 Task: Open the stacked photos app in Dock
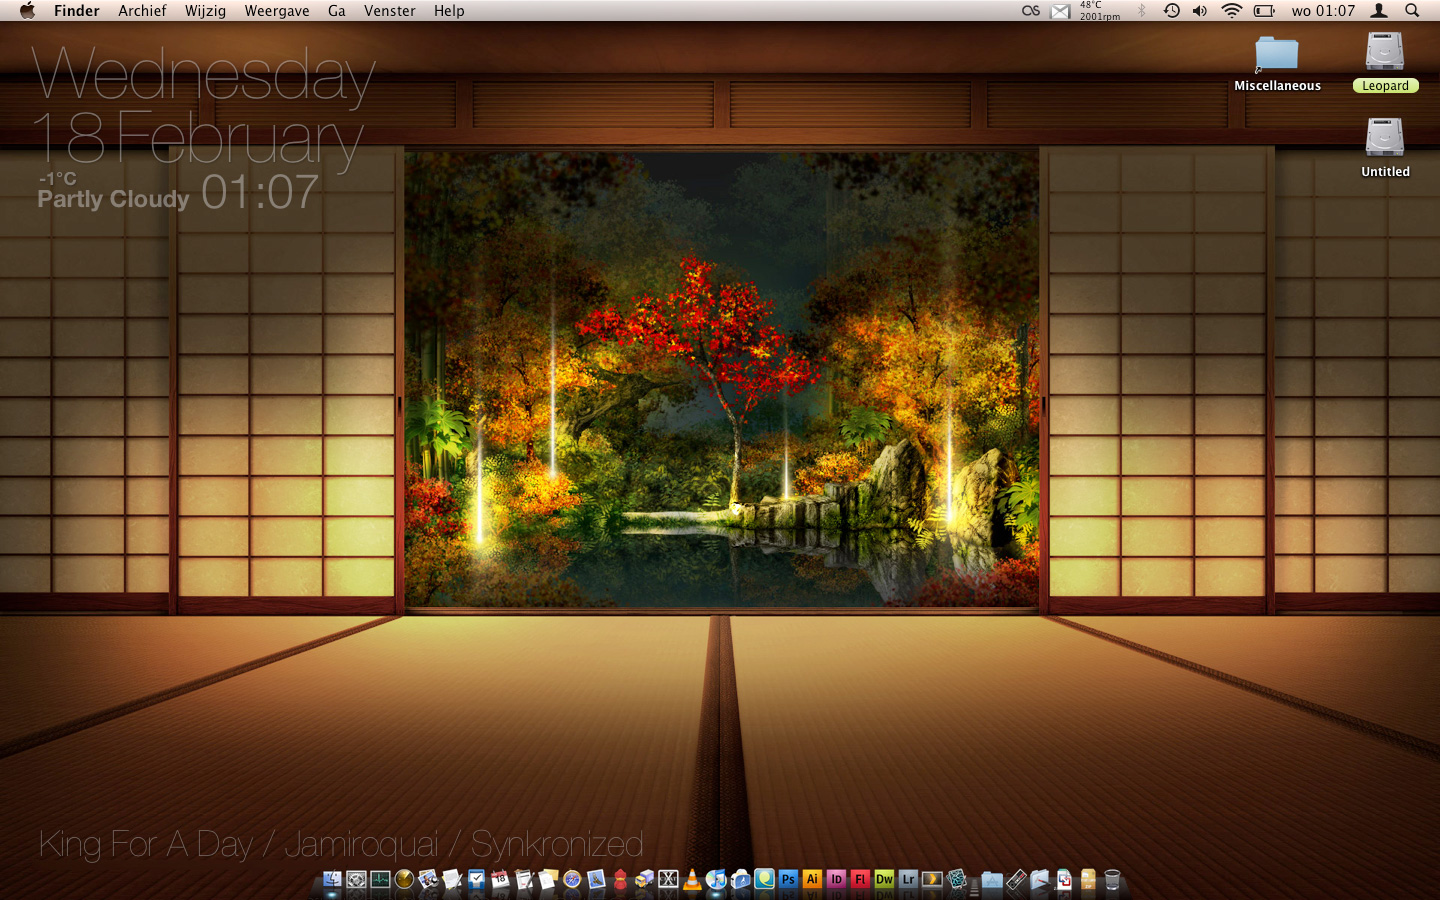(956, 880)
